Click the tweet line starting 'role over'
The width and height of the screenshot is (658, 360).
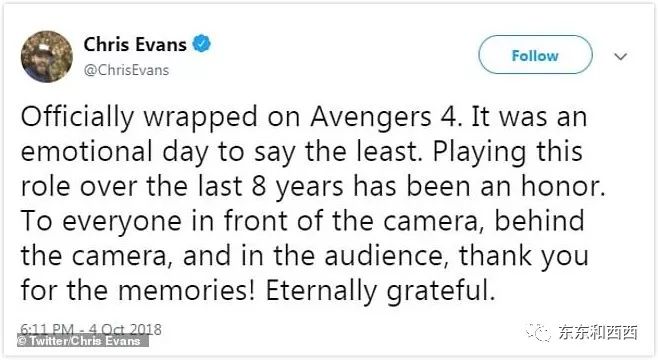tap(313, 187)
